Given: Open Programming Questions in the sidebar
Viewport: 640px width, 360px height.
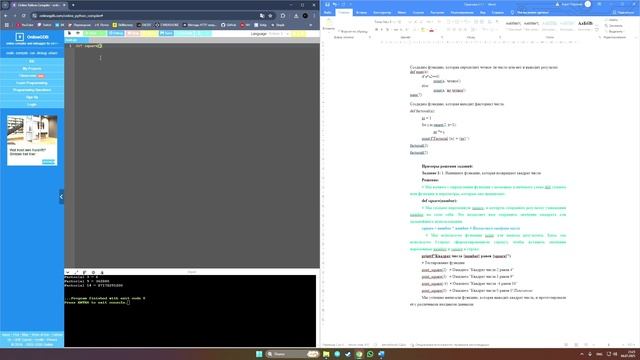Looking at the screenshot, I should pos(32,90).
